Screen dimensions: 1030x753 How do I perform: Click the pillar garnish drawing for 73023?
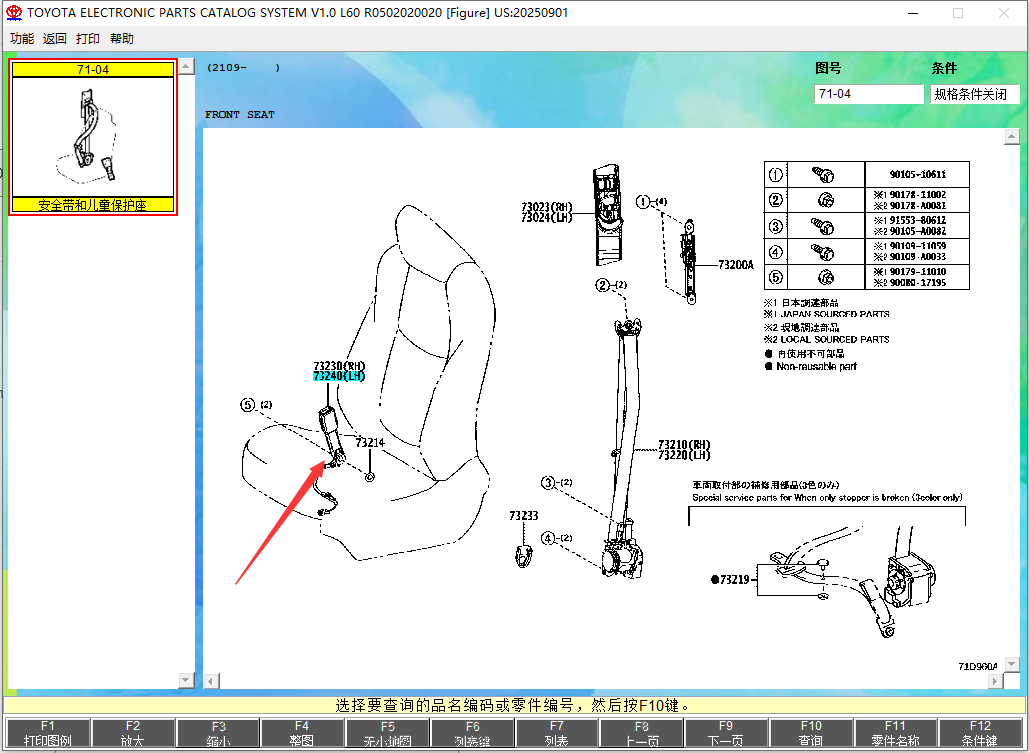608,216
